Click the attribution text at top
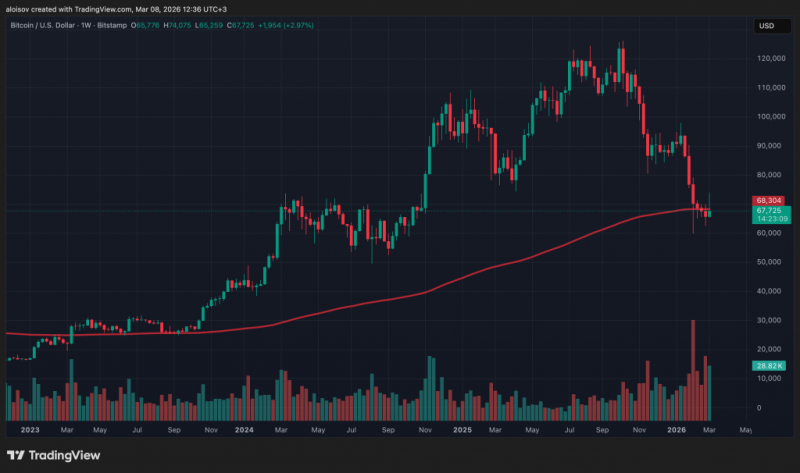This screenshot has height=473, width=800. point(116,9)
